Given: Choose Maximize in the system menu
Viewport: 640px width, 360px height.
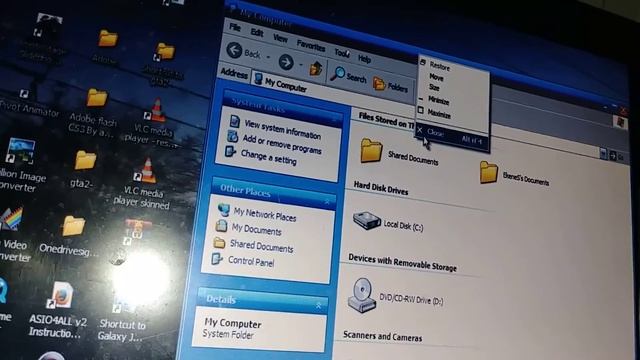Looking at the screenshot, I should click(439, 114).
